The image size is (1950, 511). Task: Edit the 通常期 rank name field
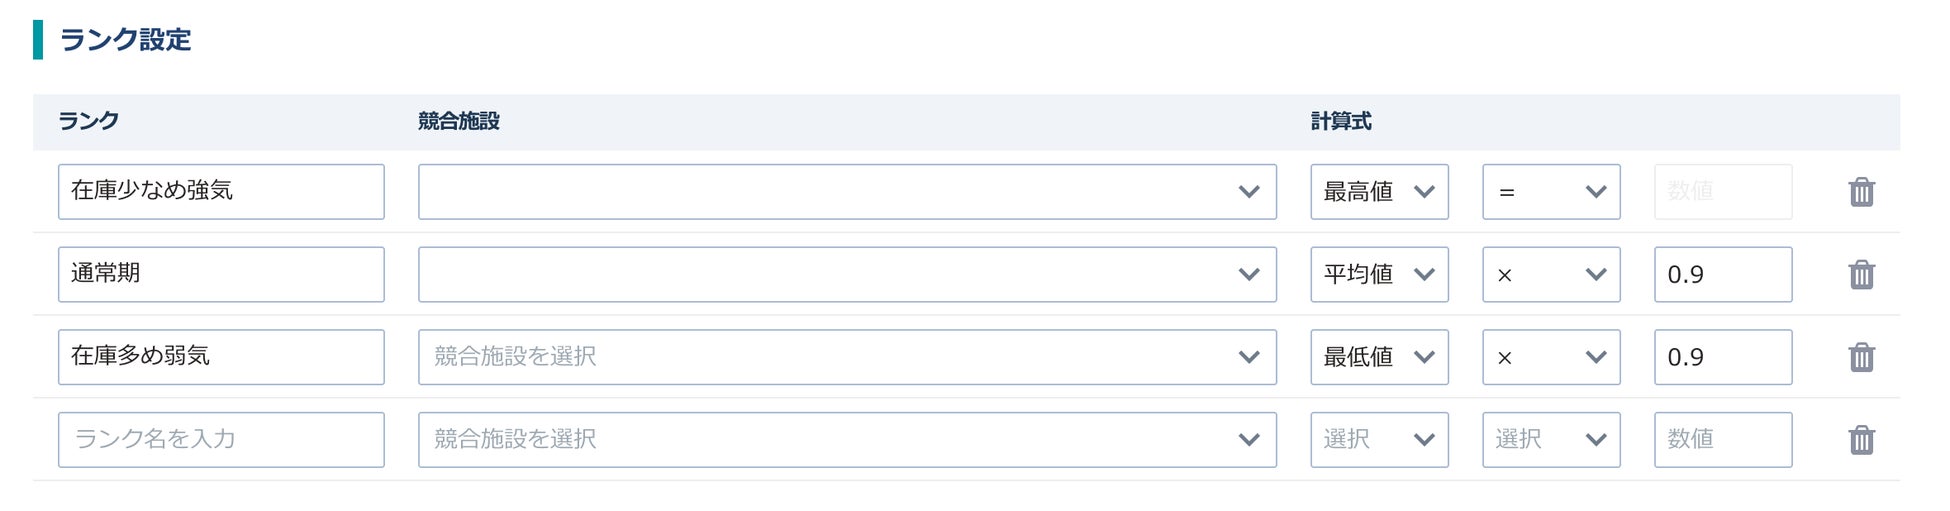(221, 275)
